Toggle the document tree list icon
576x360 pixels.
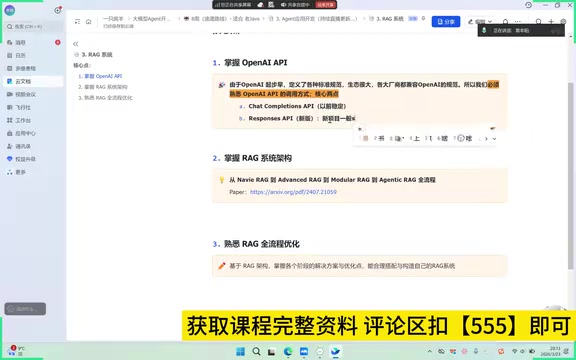click(77, 22)
